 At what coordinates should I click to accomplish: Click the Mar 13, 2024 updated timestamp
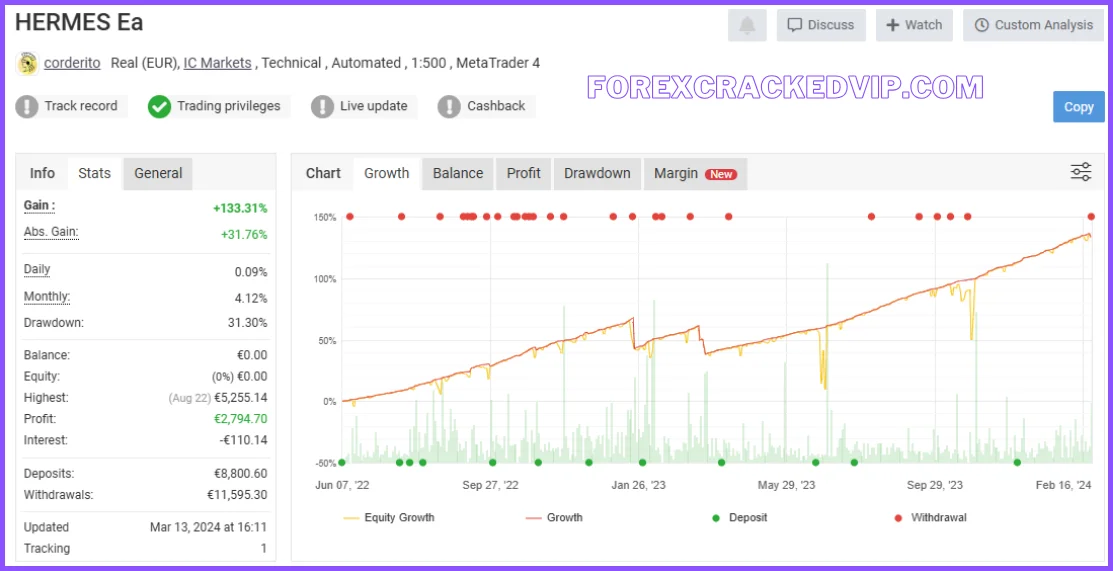click(208, 527)
